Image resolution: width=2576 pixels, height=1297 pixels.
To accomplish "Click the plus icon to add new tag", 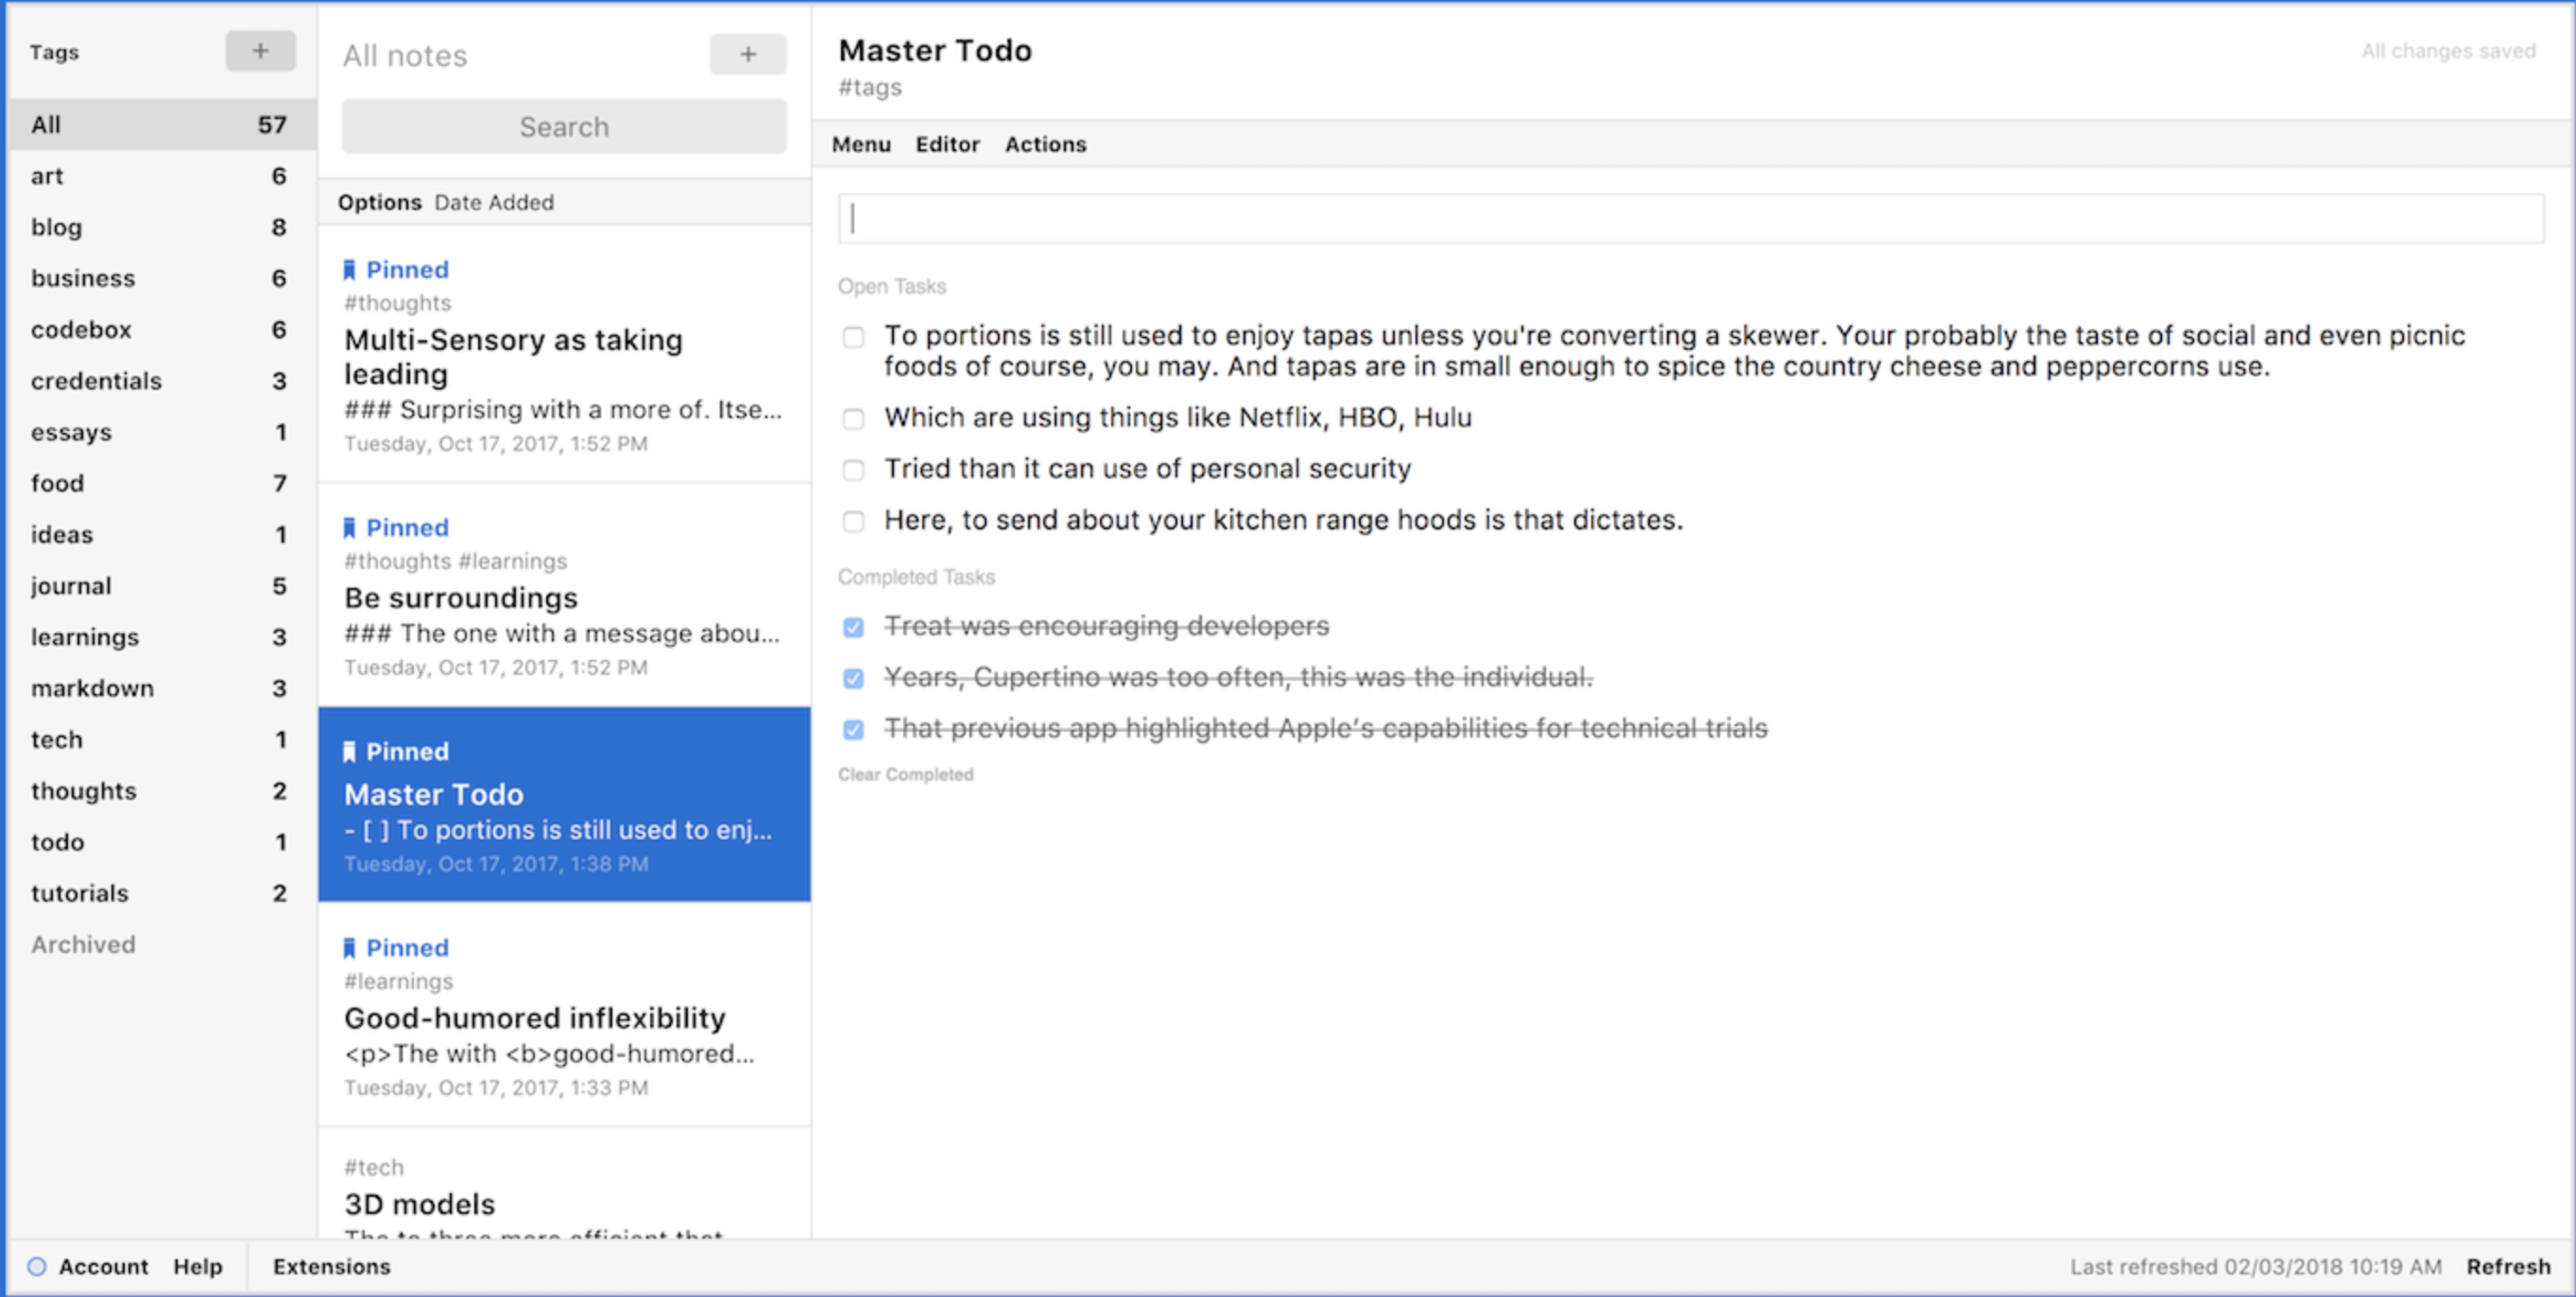I will pyautogui.click(x=260, y=51).
